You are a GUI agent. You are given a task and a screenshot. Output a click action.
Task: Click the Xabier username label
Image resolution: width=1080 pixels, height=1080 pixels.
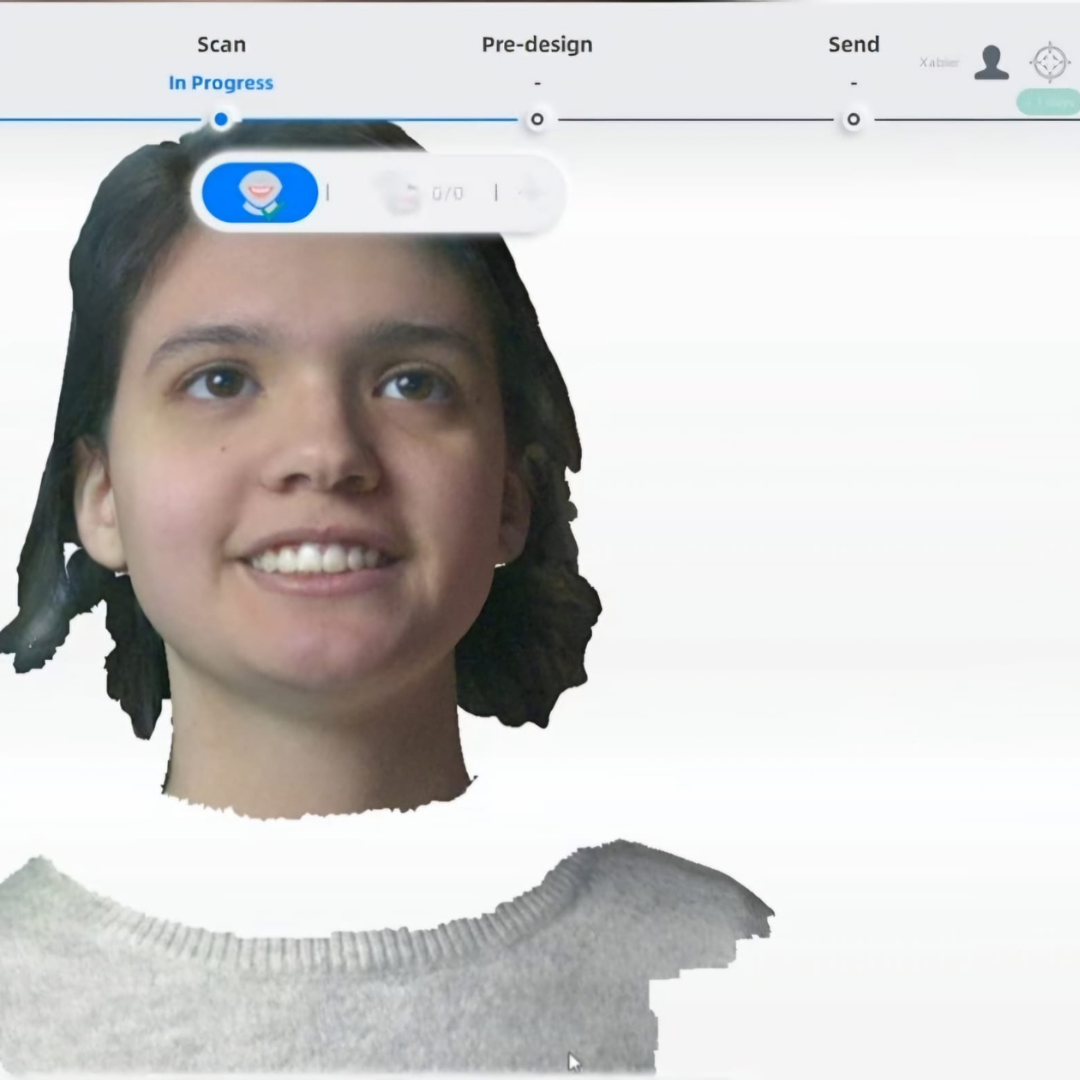click(x=939, y=63)
